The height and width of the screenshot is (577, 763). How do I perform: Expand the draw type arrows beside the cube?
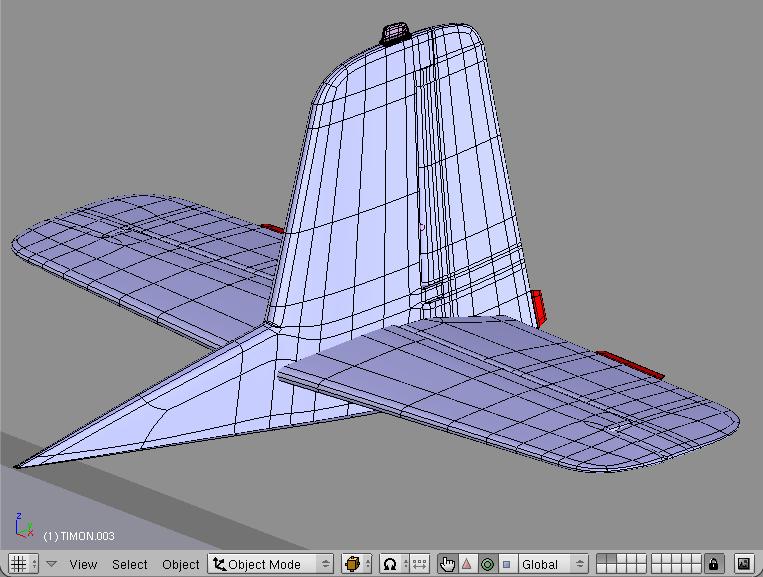click(368, 564)
